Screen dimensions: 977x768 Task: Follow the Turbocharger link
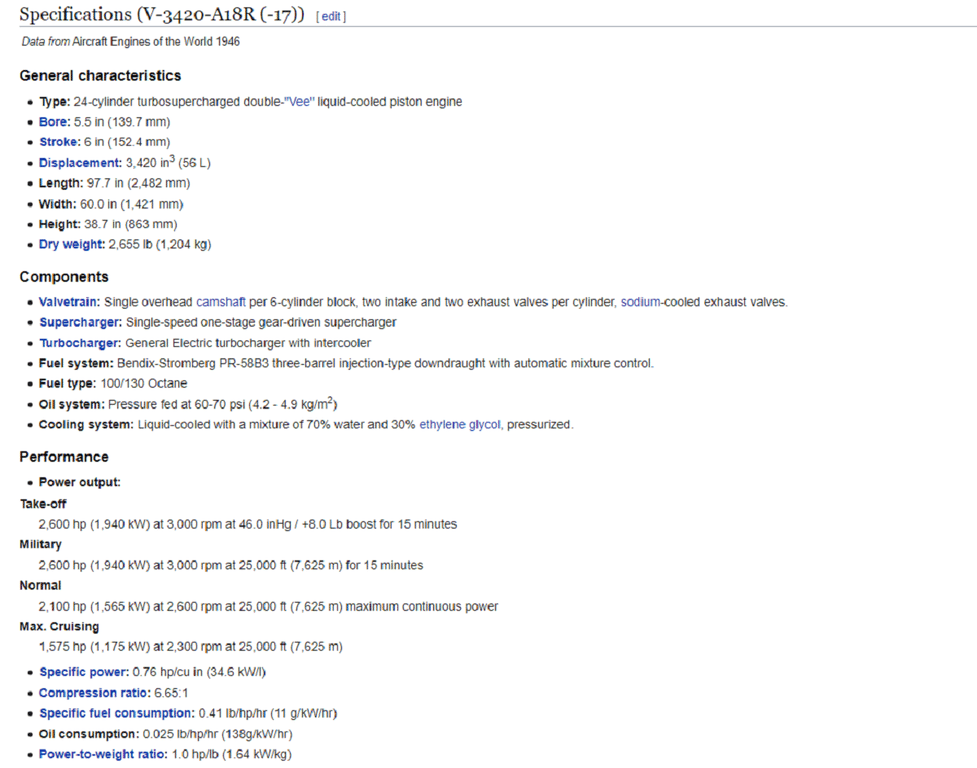click(78, 343)
